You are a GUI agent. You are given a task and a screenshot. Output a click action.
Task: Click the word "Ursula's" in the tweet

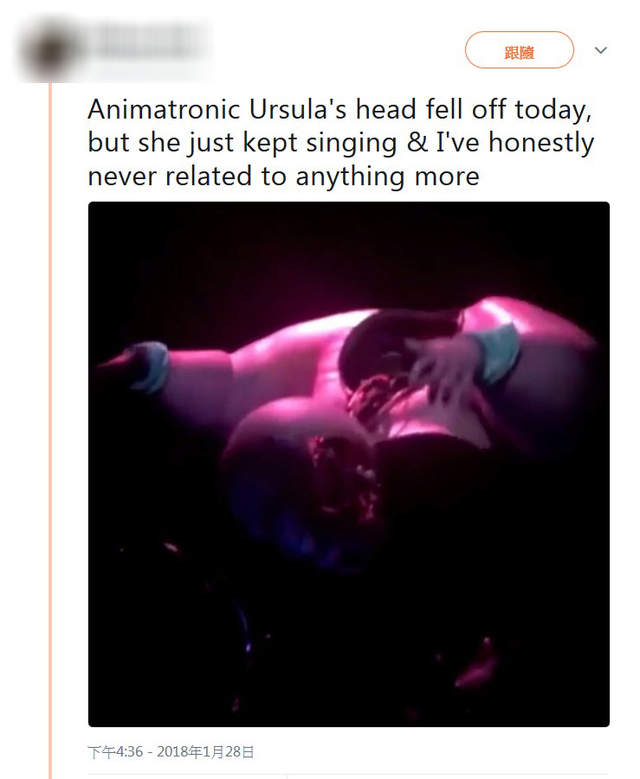click(297, 109)
